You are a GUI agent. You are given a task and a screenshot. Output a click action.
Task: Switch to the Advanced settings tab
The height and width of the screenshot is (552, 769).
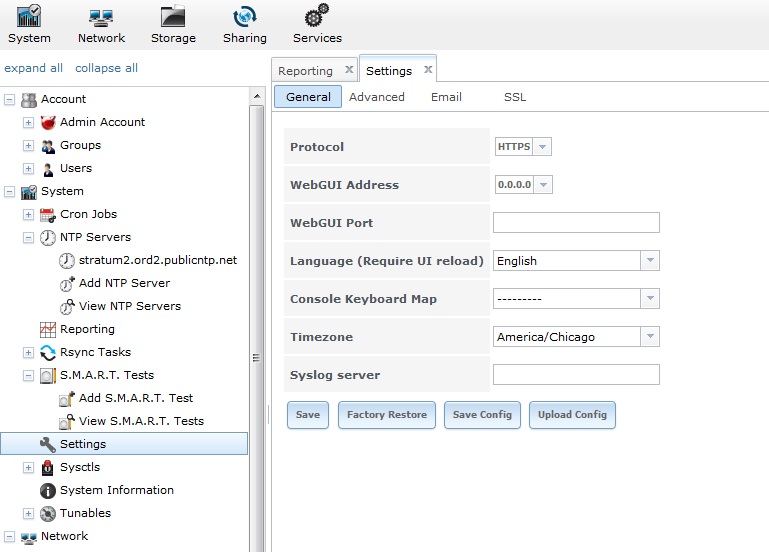[x=377, y=97]
